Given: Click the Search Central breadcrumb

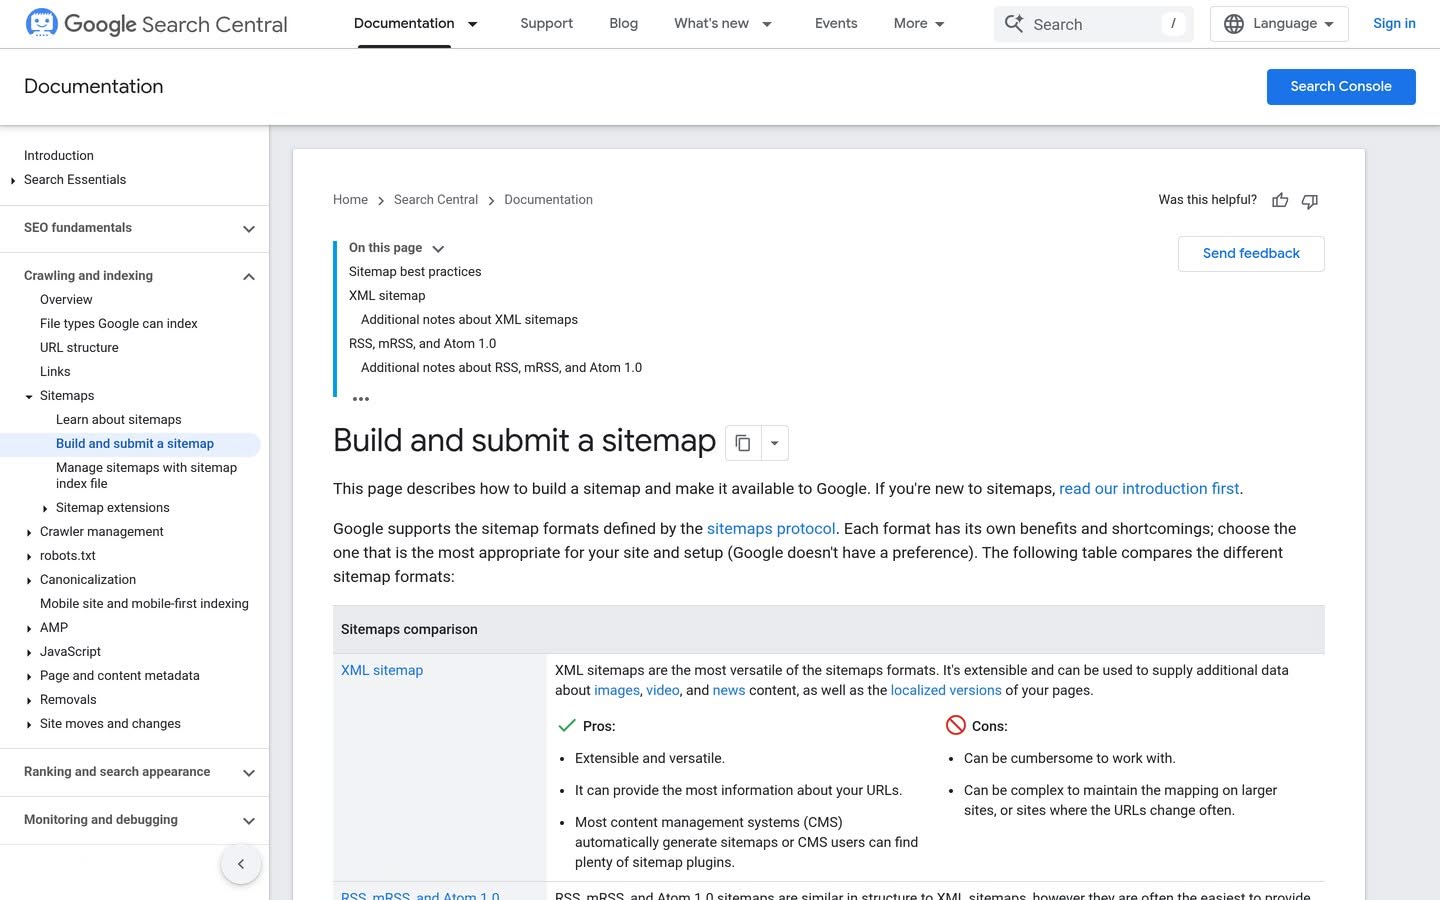Looking at the screenshot, I should [x=436, y=200].
